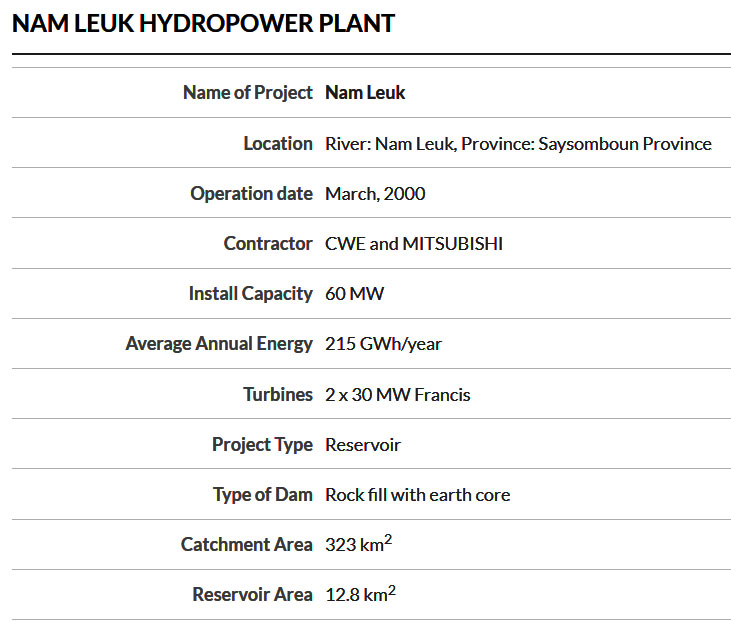Viewport: 731px width, 631px height.
Task: Click the Nam Leuk Hydropower Plant heading
Action: point(203,23)
